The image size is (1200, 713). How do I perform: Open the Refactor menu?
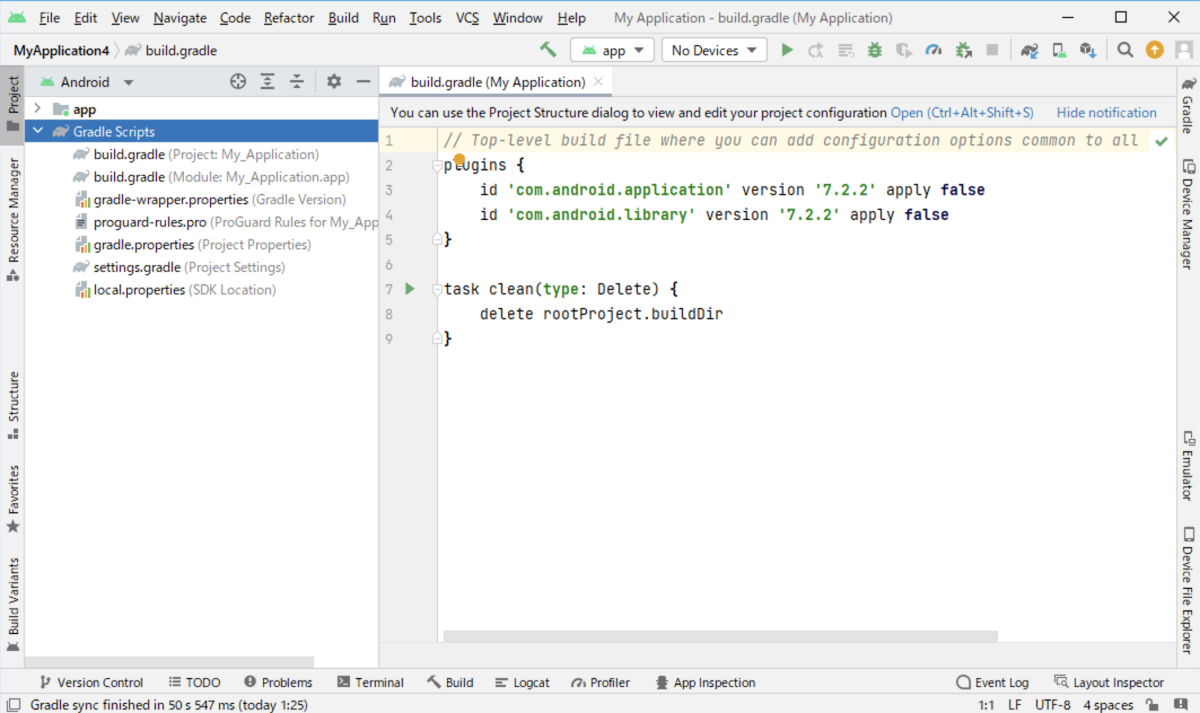[289, 18]
